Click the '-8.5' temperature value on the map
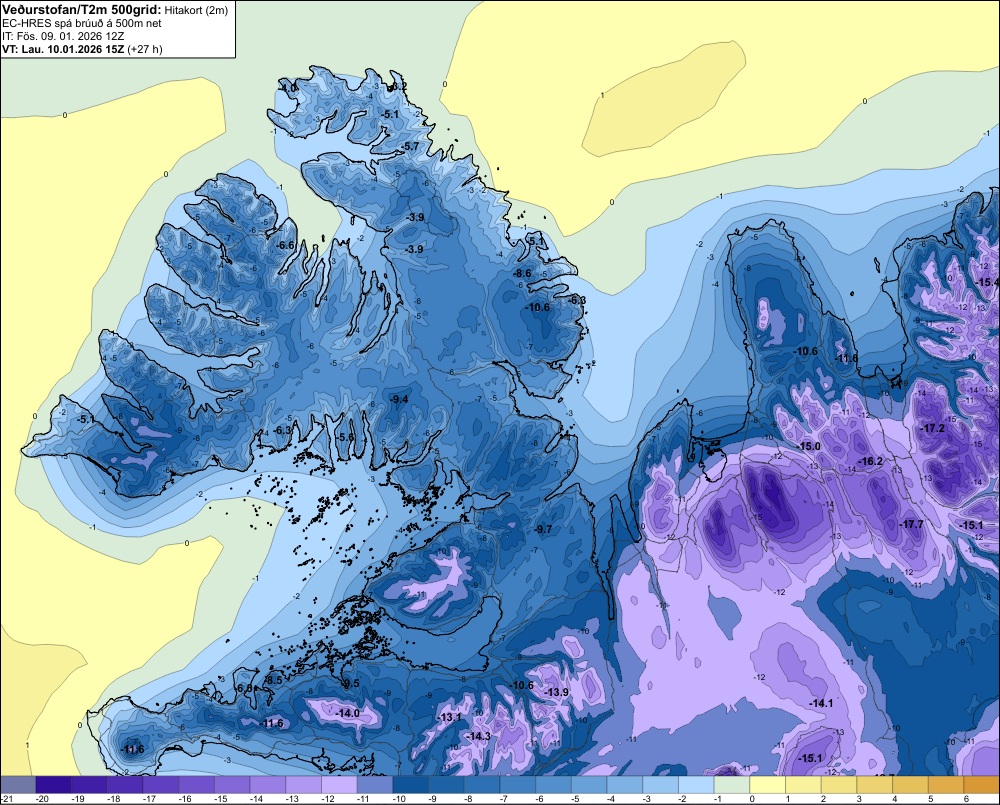The height and width of the screenshot is (805, 1000). (273, 681)
